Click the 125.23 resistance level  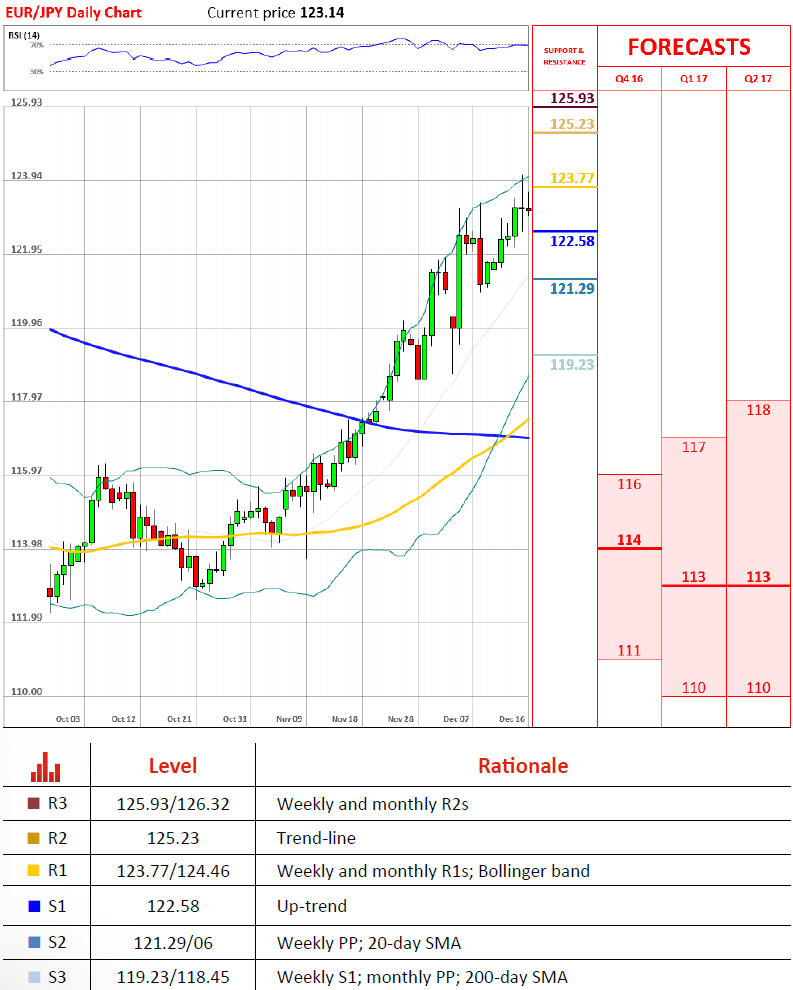tap(572, 124)
